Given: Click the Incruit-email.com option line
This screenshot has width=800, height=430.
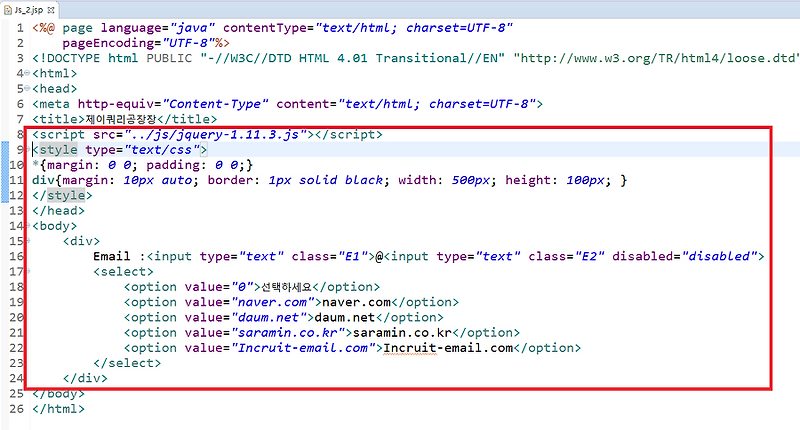Looking at the screenshot, I should coord(353,348).
